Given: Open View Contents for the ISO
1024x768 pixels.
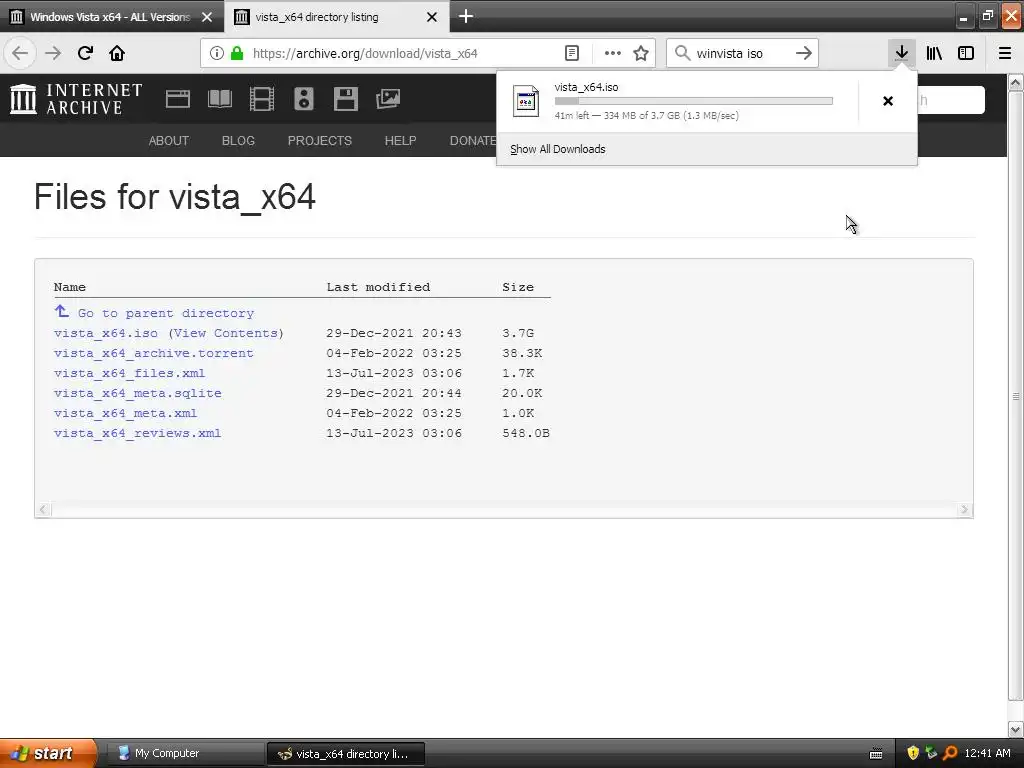Looking at the screenshot, I should pyautogui.click(x=226, y=333).
